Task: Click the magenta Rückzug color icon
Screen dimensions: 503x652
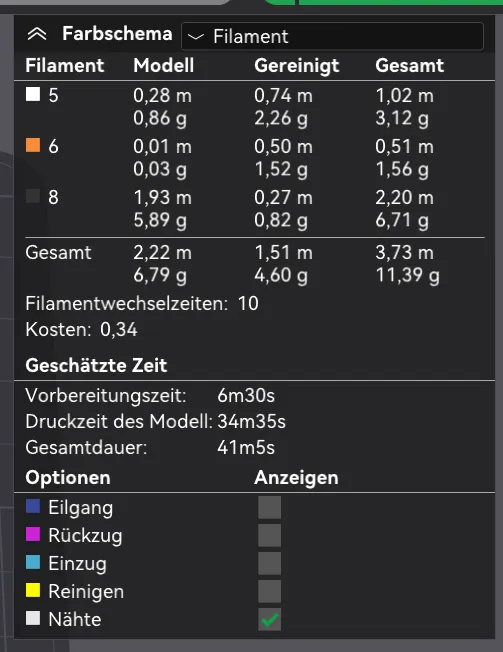Action: coord(33,534)
